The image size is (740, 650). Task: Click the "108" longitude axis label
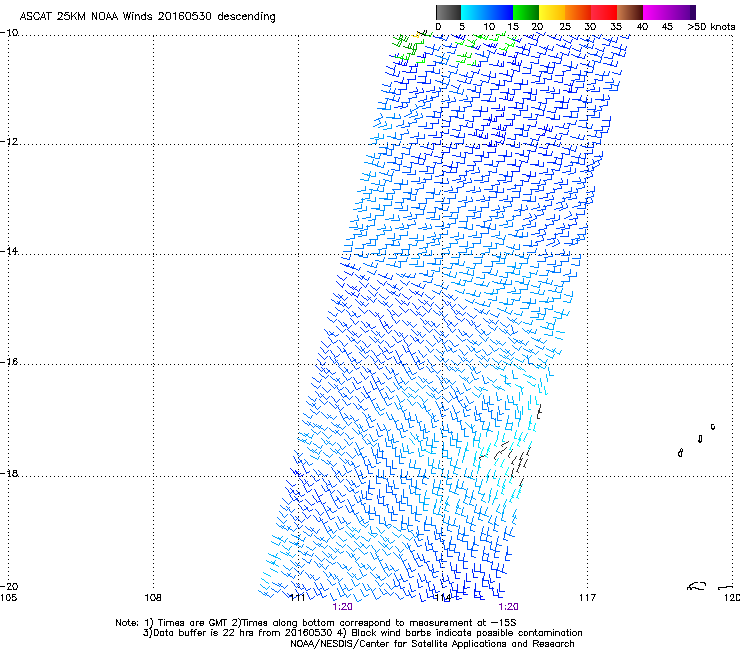click(153, 598)
